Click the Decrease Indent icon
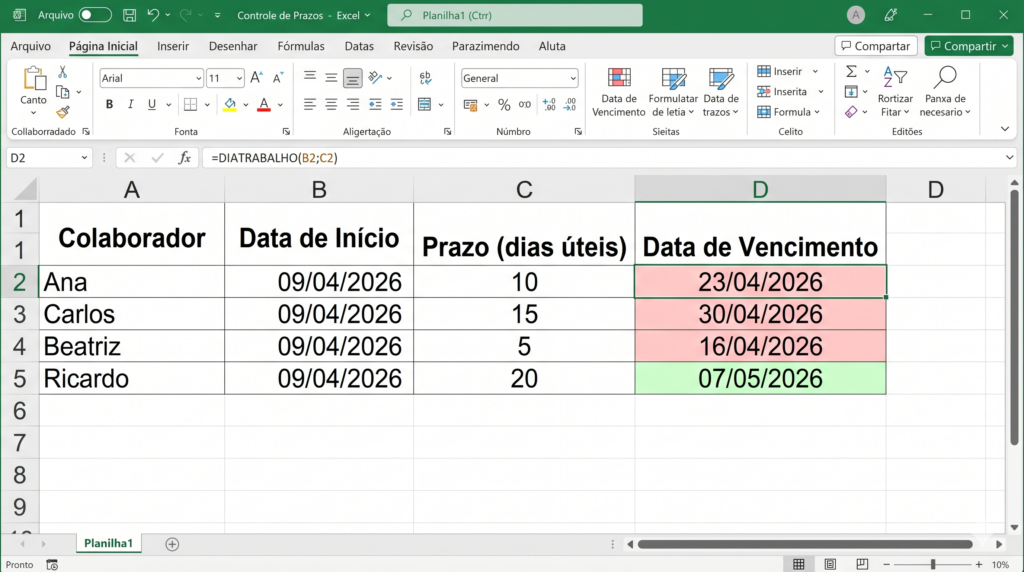Viewport: 1024px width, 572px height. (x=375, y=104)
